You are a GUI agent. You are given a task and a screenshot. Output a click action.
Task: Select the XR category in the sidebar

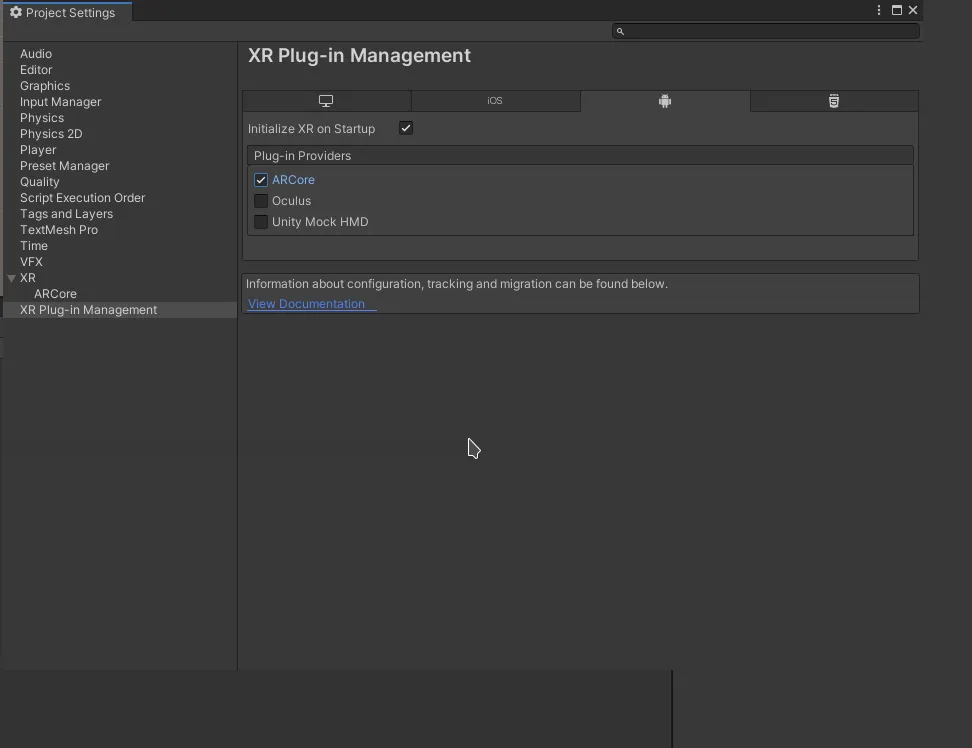point(28,278)
